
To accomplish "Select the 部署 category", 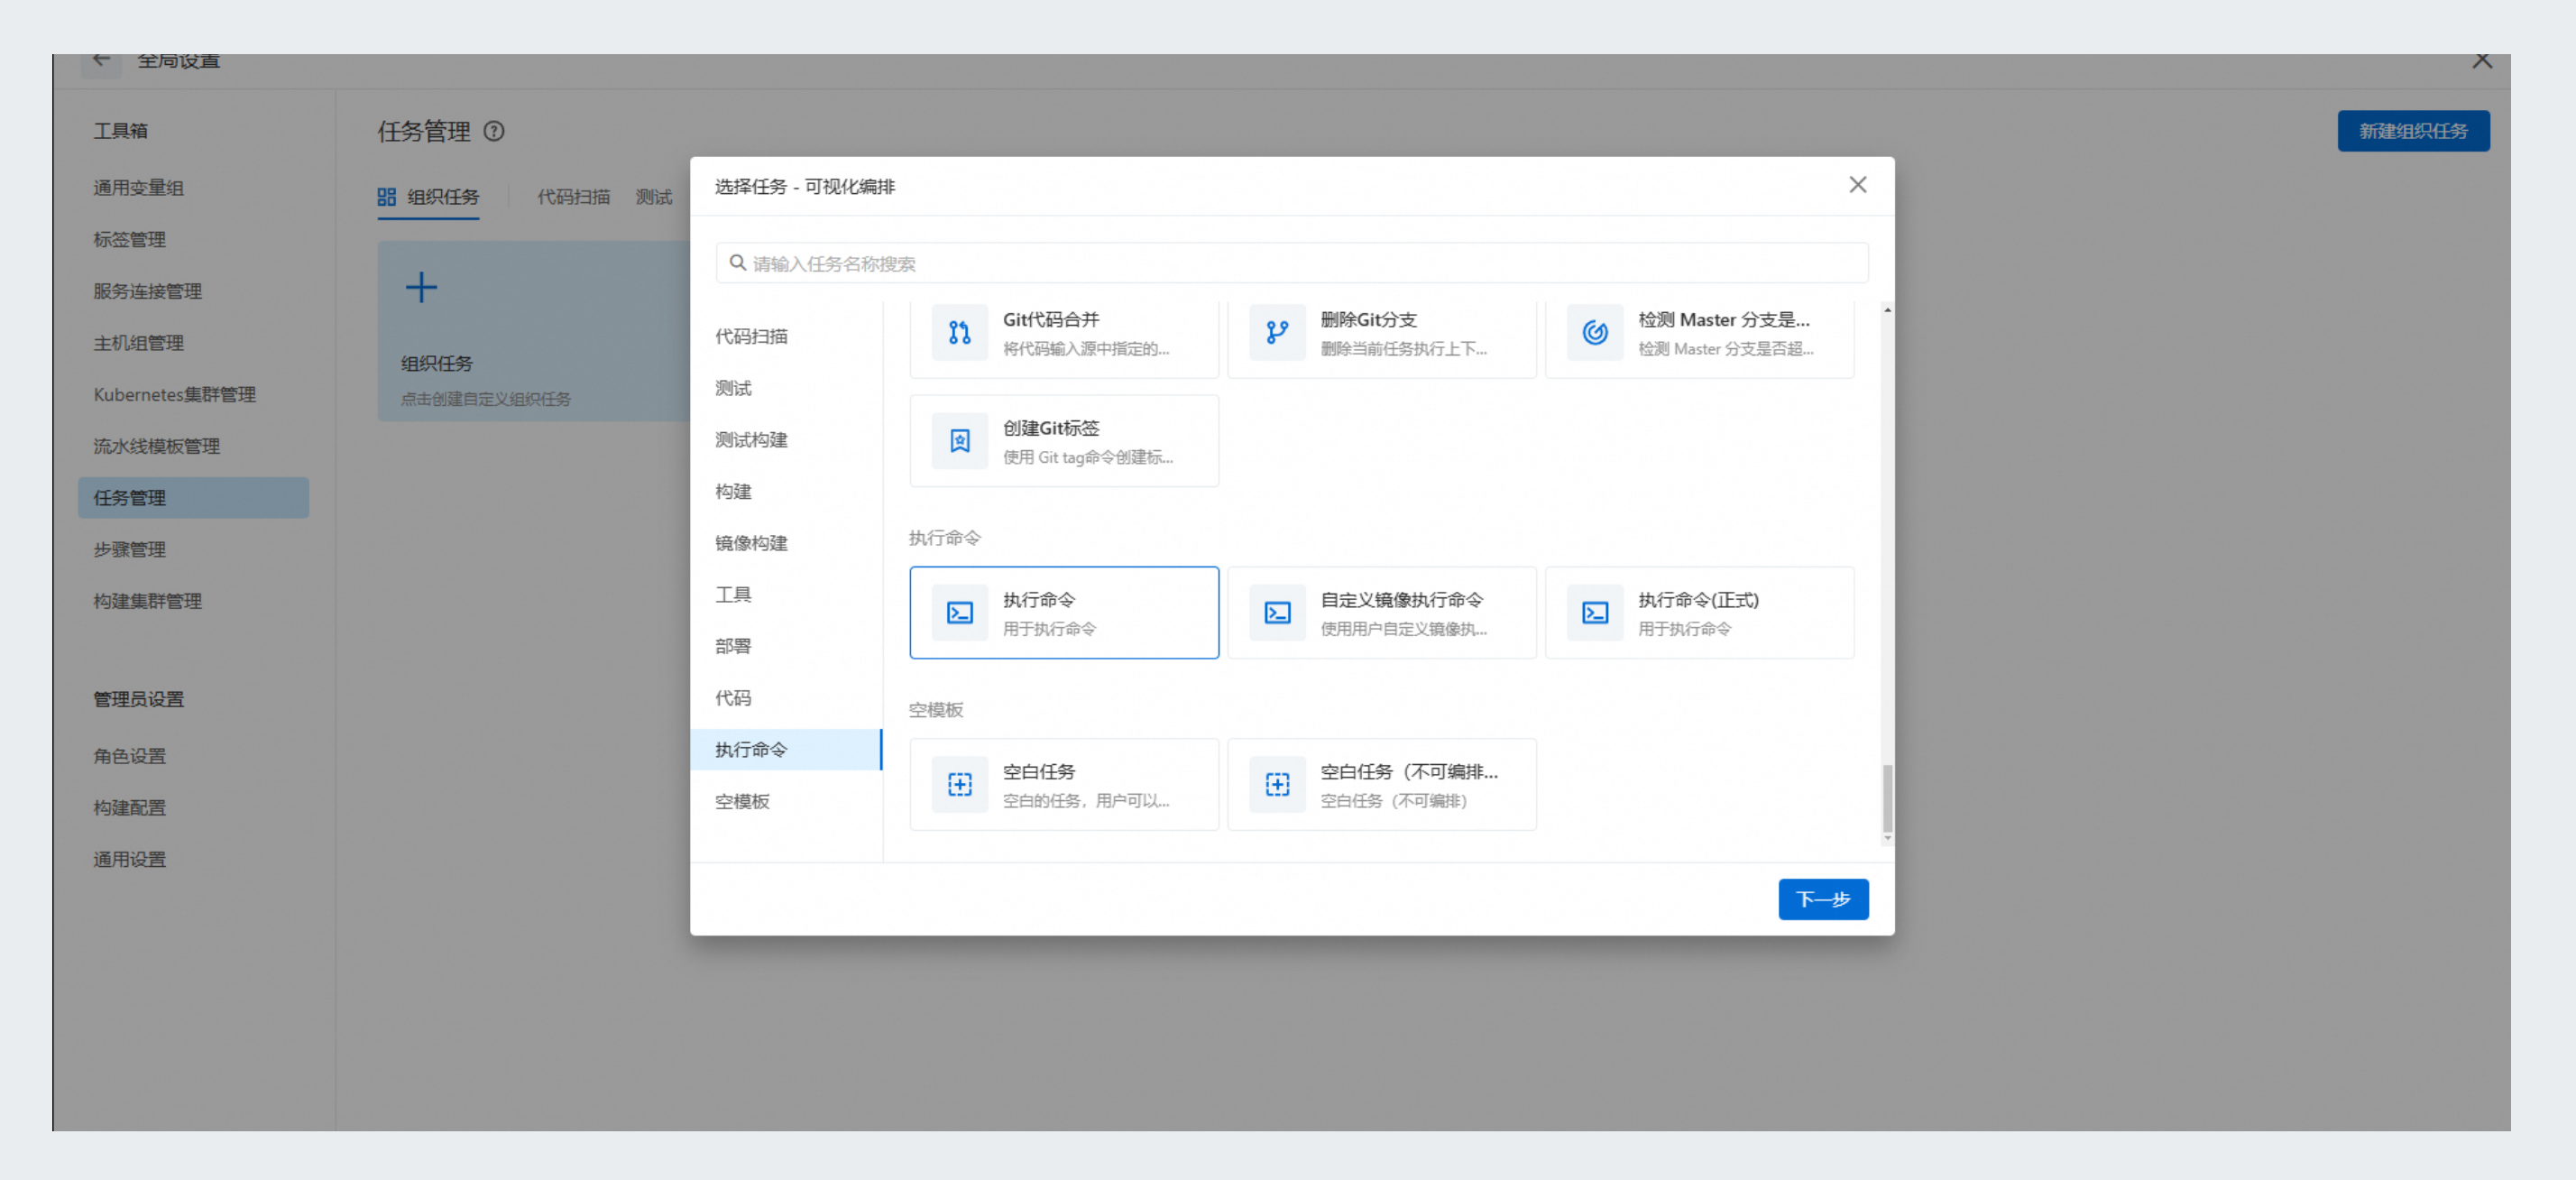I will tap(733, 646).
